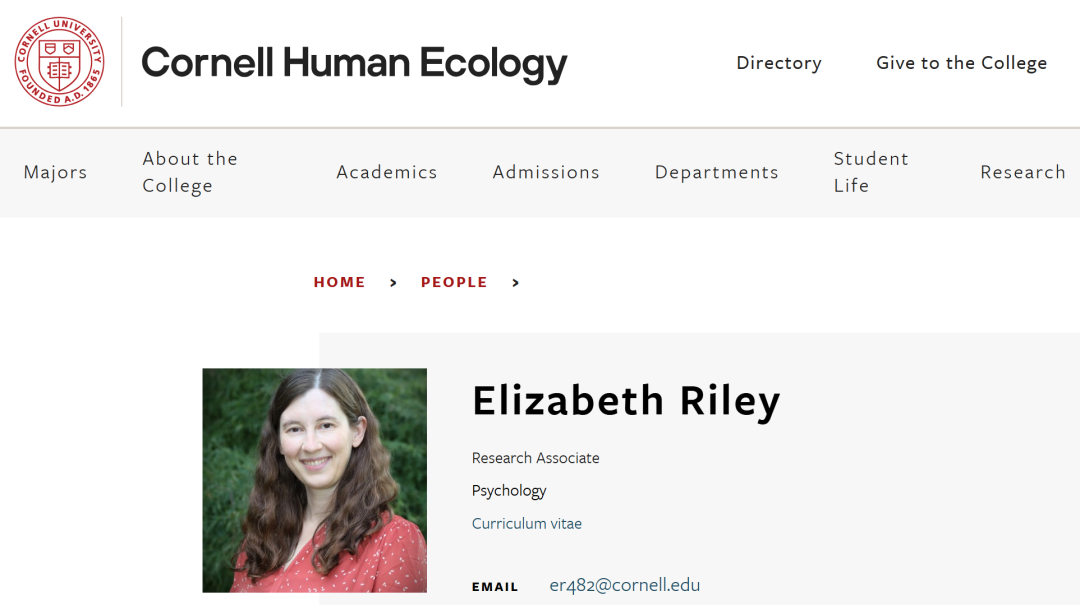Open the Departments menu

pos(717,172)
